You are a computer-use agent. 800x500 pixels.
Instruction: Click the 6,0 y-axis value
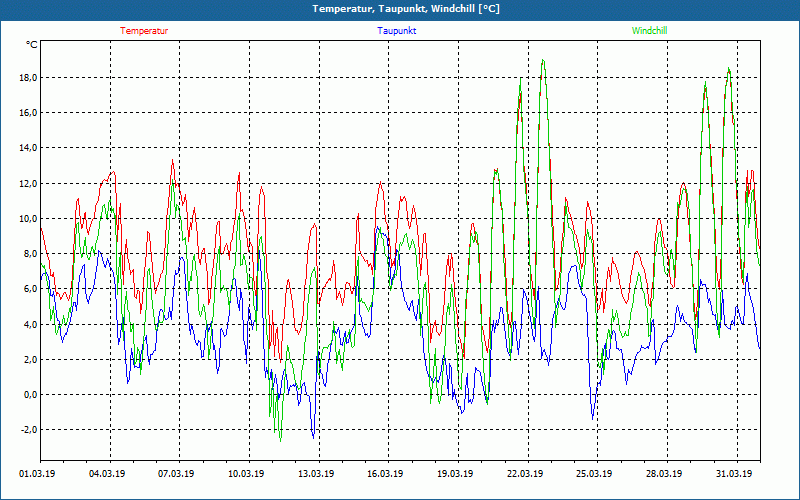point(30,289)
